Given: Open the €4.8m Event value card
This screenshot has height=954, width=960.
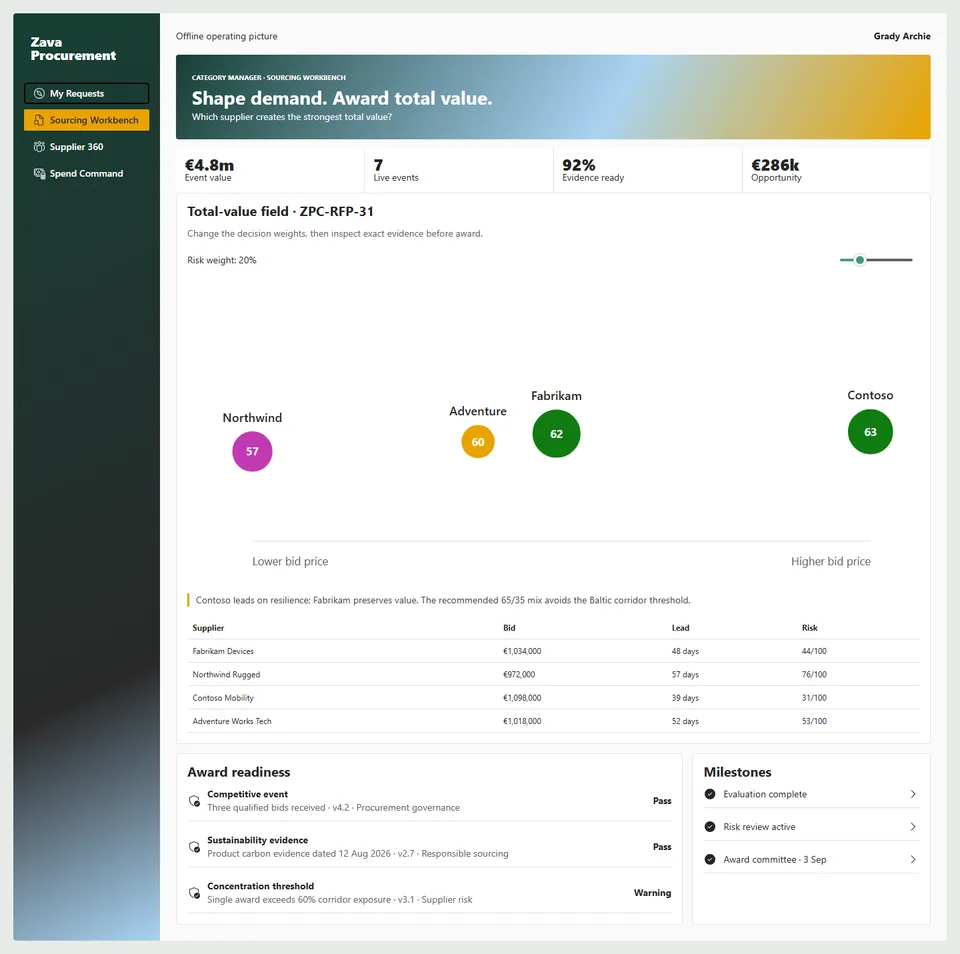Looking at the screenshot, I should 270,170.
